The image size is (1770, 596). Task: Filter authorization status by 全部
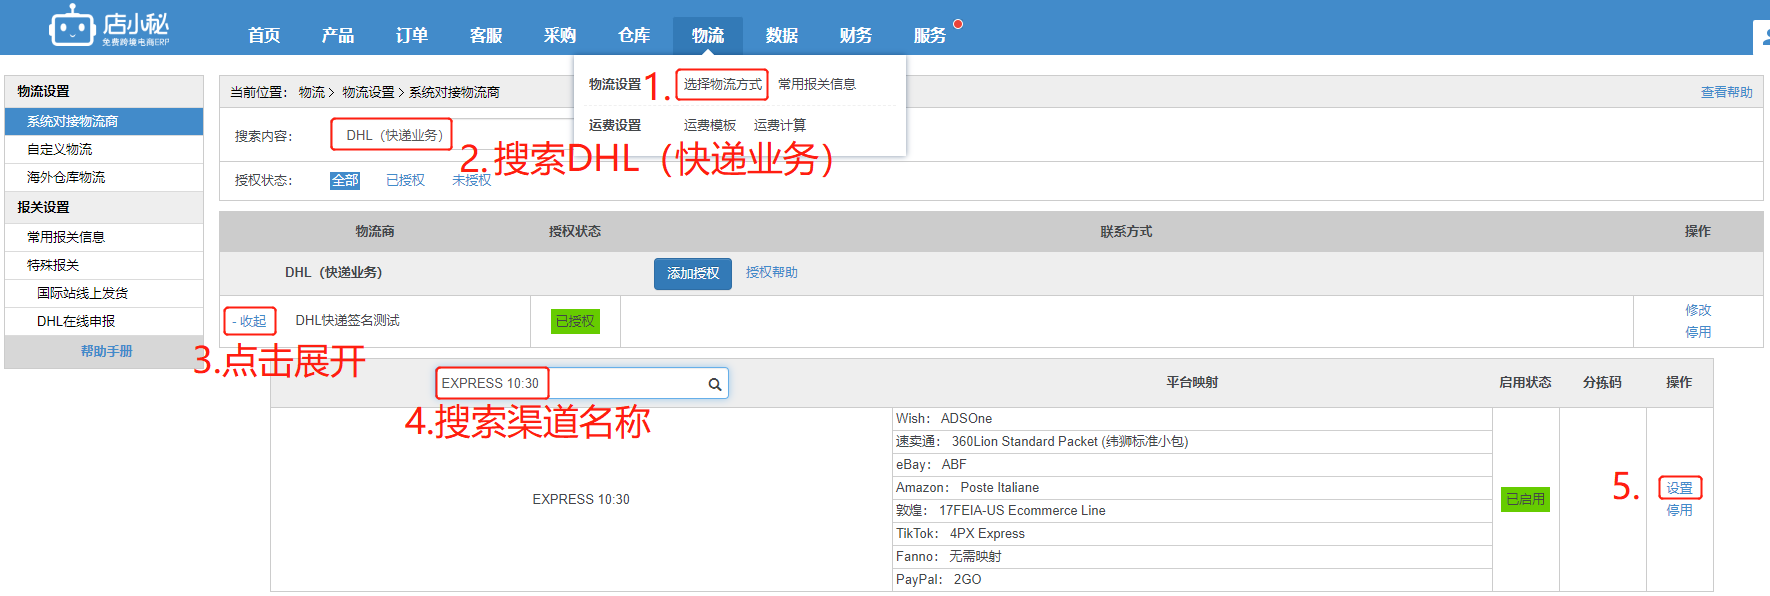click(x=345, y=180)
